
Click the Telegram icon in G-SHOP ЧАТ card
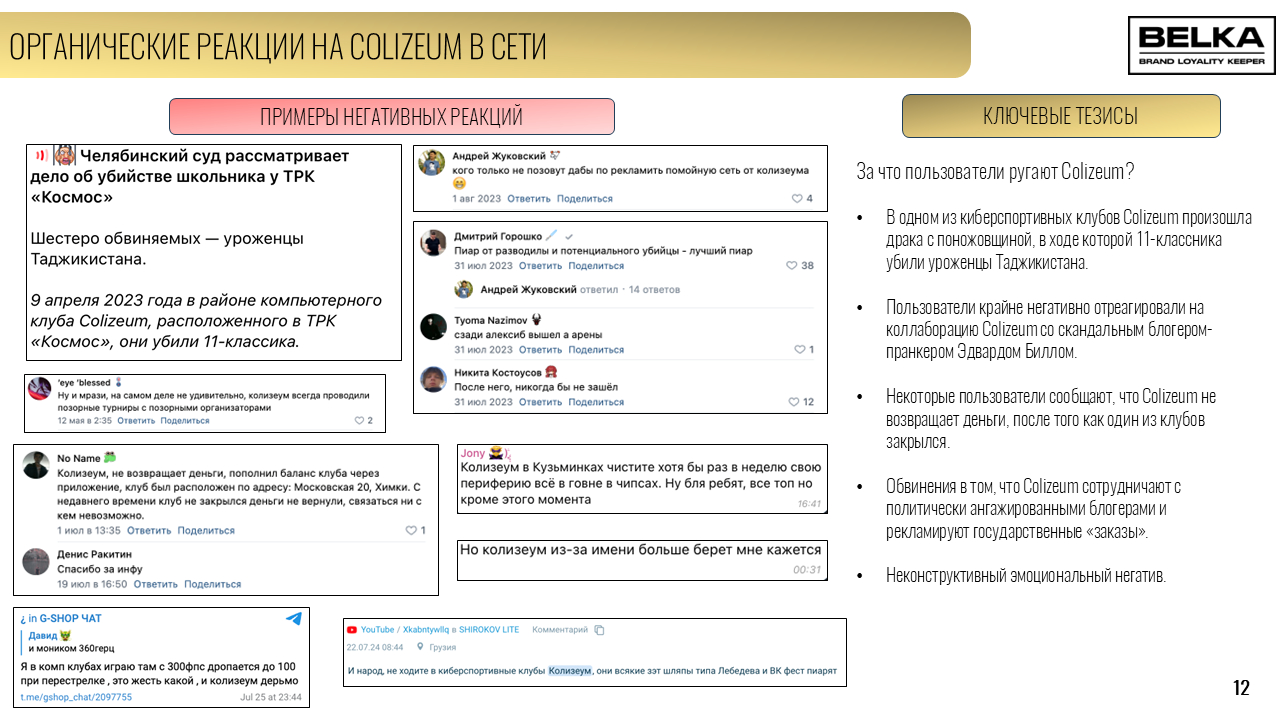click(293, 619)
